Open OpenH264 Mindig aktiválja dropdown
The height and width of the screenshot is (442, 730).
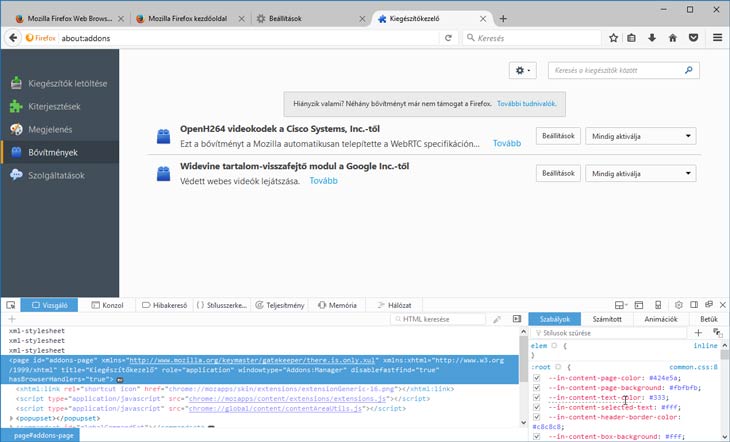click(x=641, y=136)
